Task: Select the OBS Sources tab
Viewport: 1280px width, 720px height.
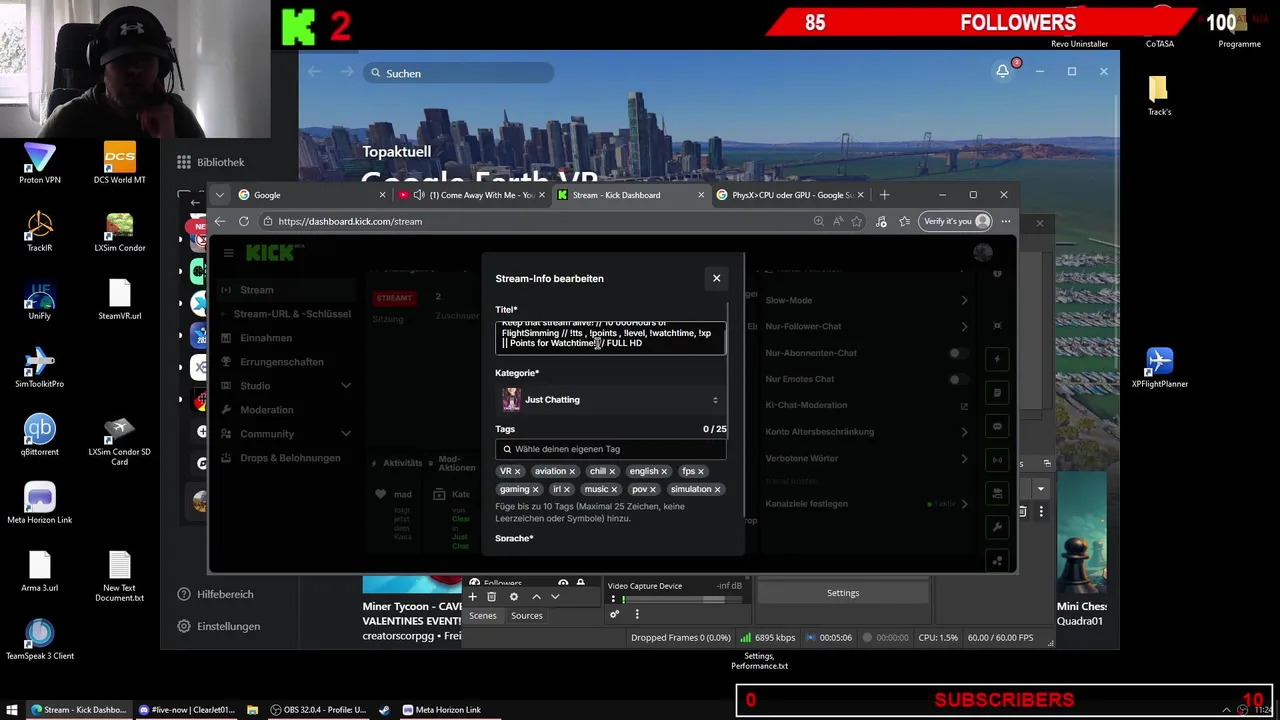Action: (526, 616)
